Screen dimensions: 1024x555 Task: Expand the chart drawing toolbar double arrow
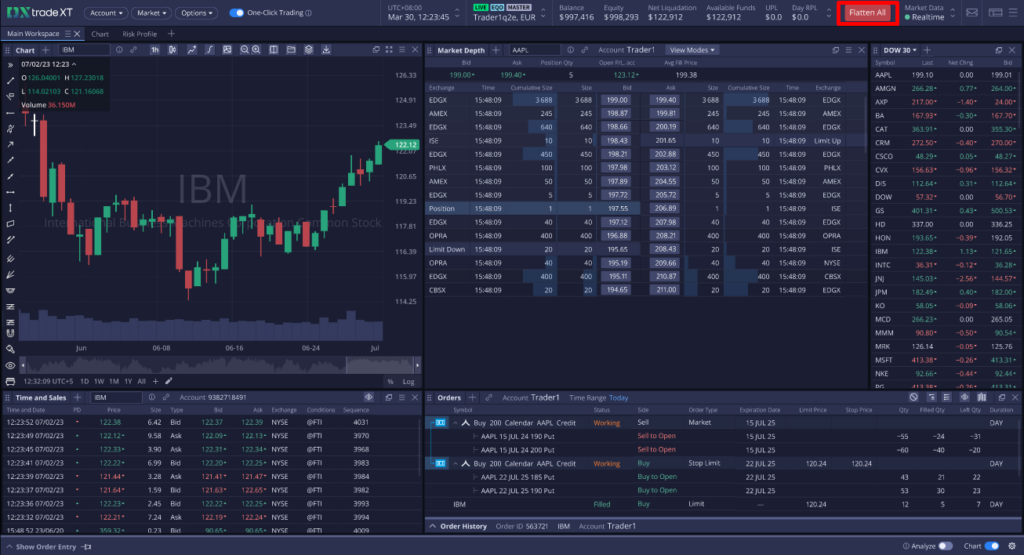pos(10,65)
